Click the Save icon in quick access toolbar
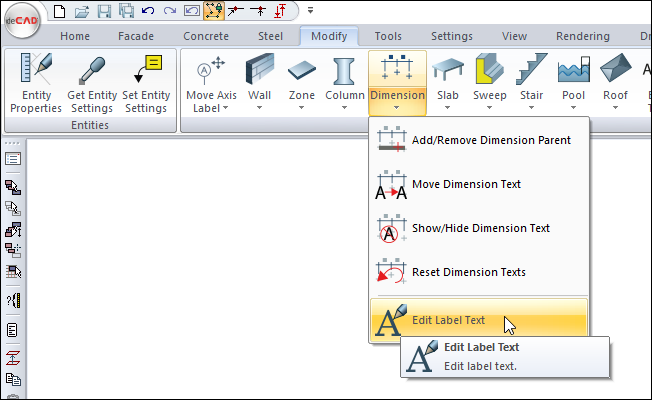652x400 pixels. (105, 12)
